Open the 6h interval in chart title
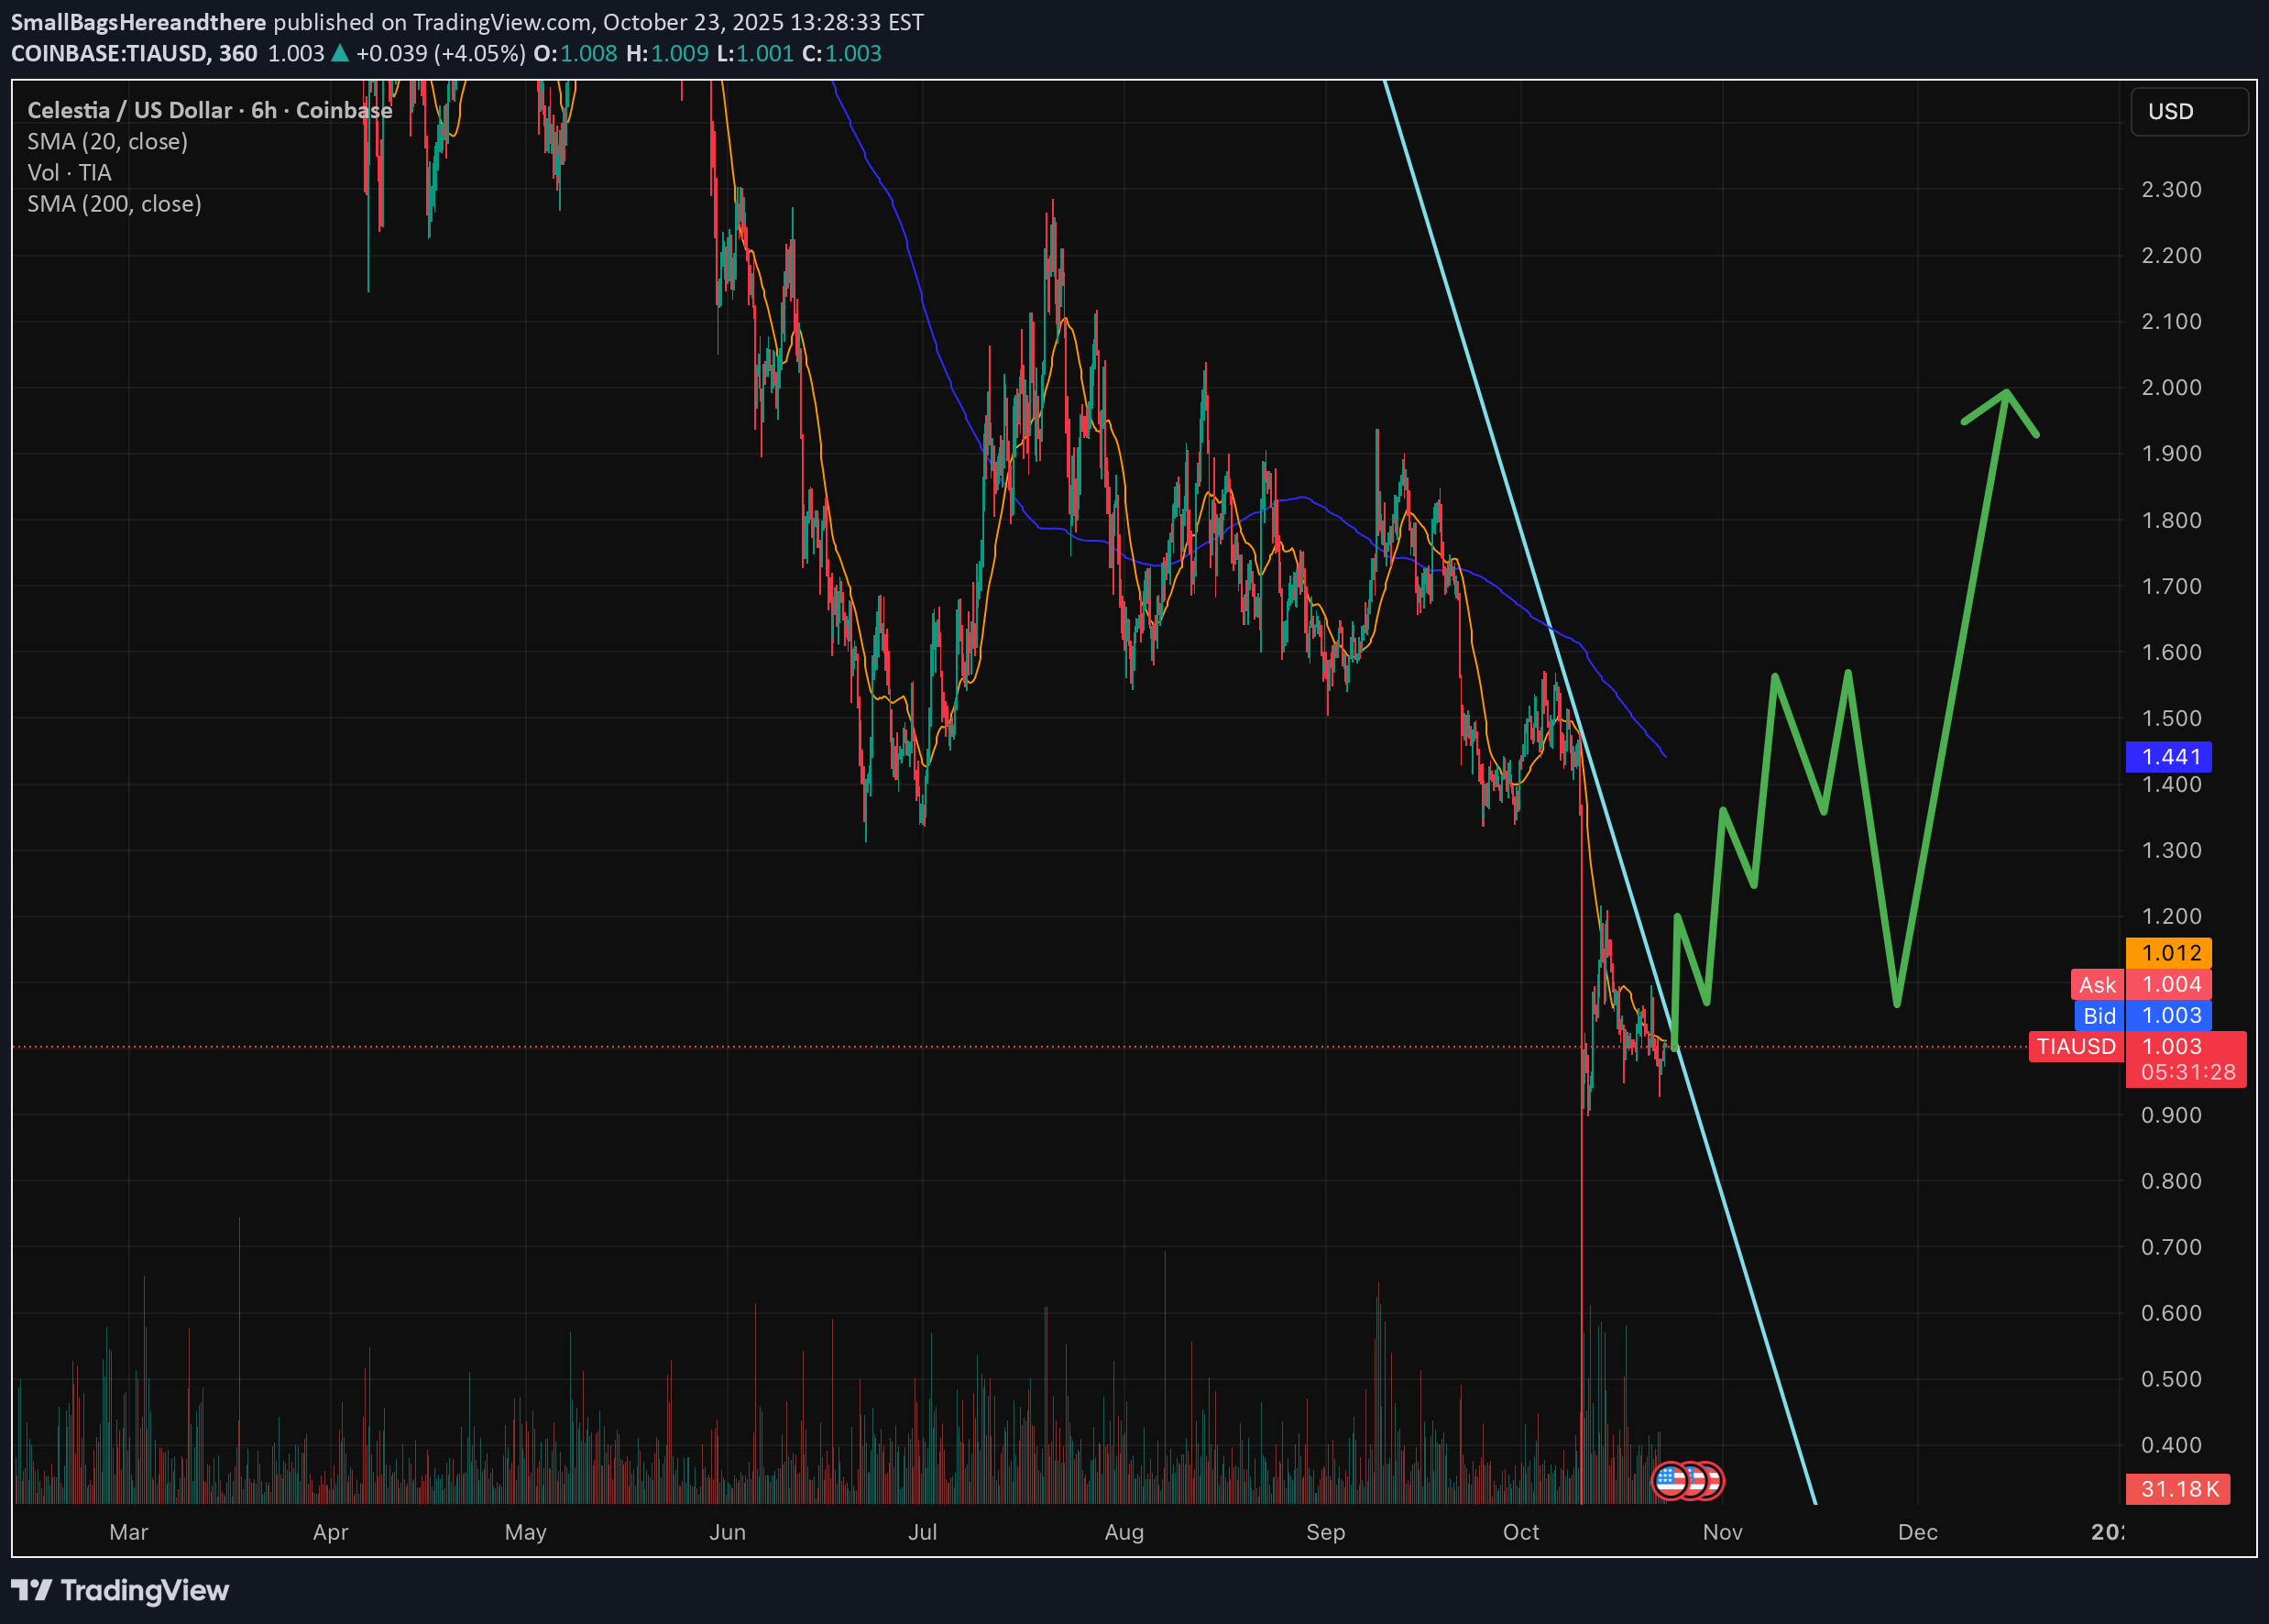This screenshot has width=2269, height=1624. point(263,110)
